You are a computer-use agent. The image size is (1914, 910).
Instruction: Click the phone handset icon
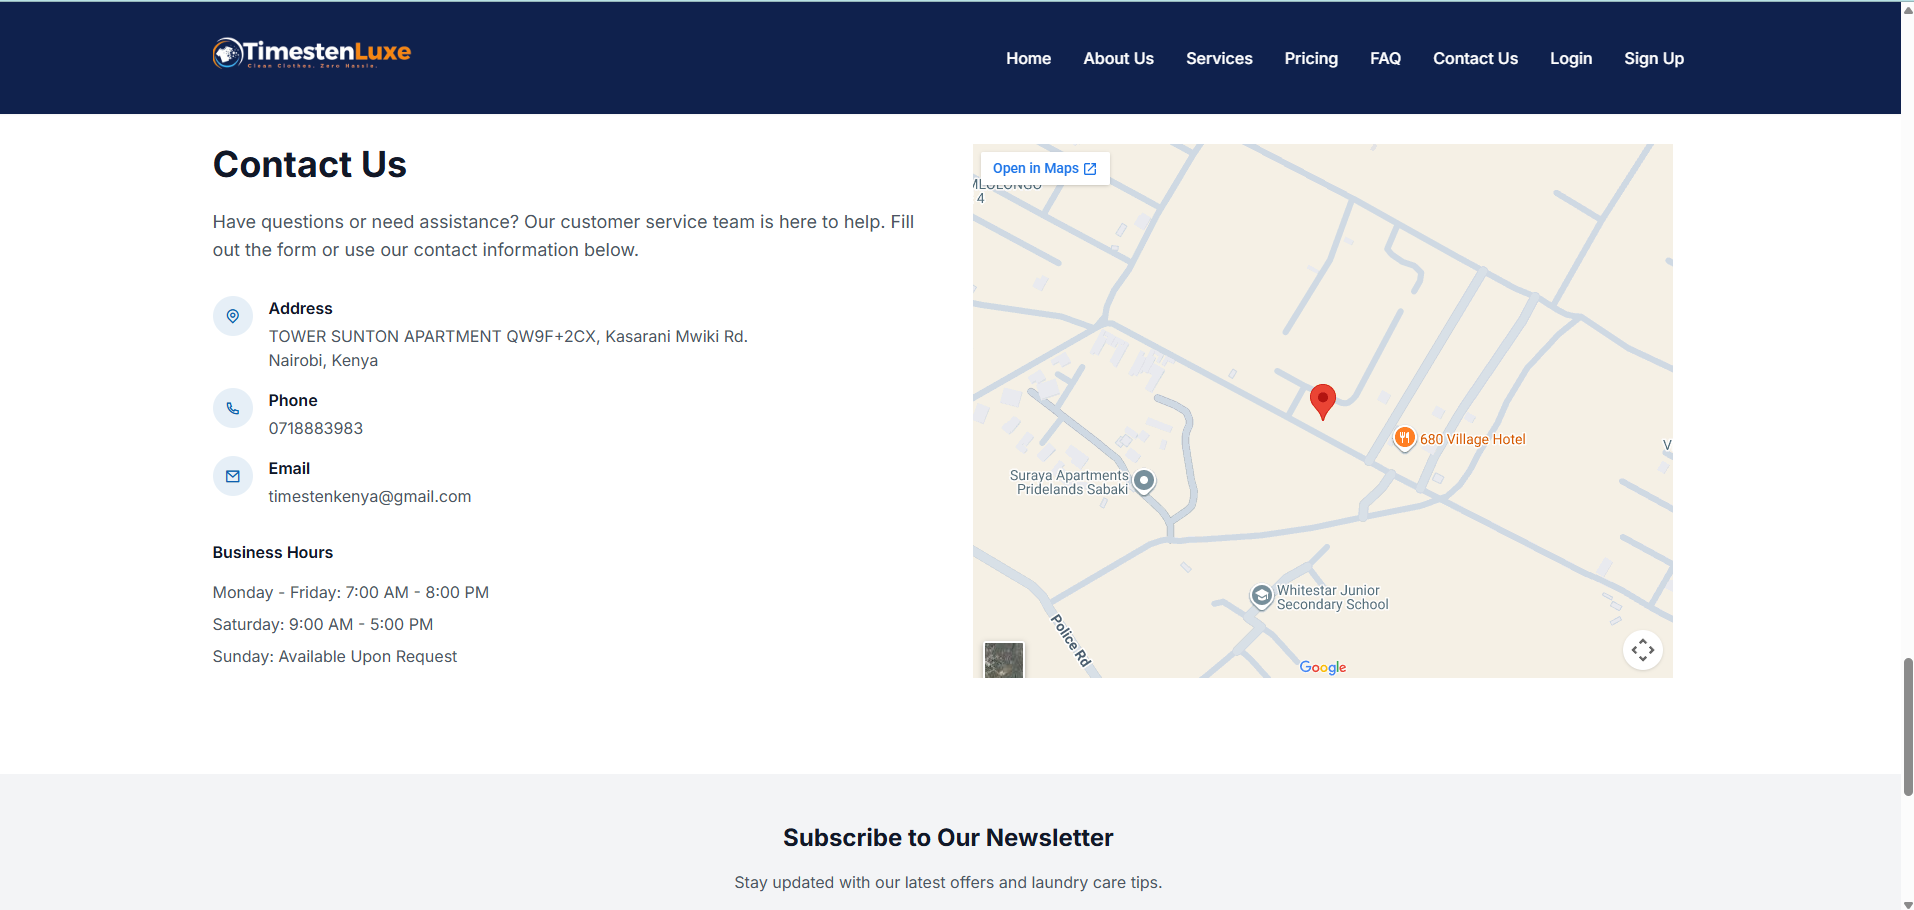(233, 408)
